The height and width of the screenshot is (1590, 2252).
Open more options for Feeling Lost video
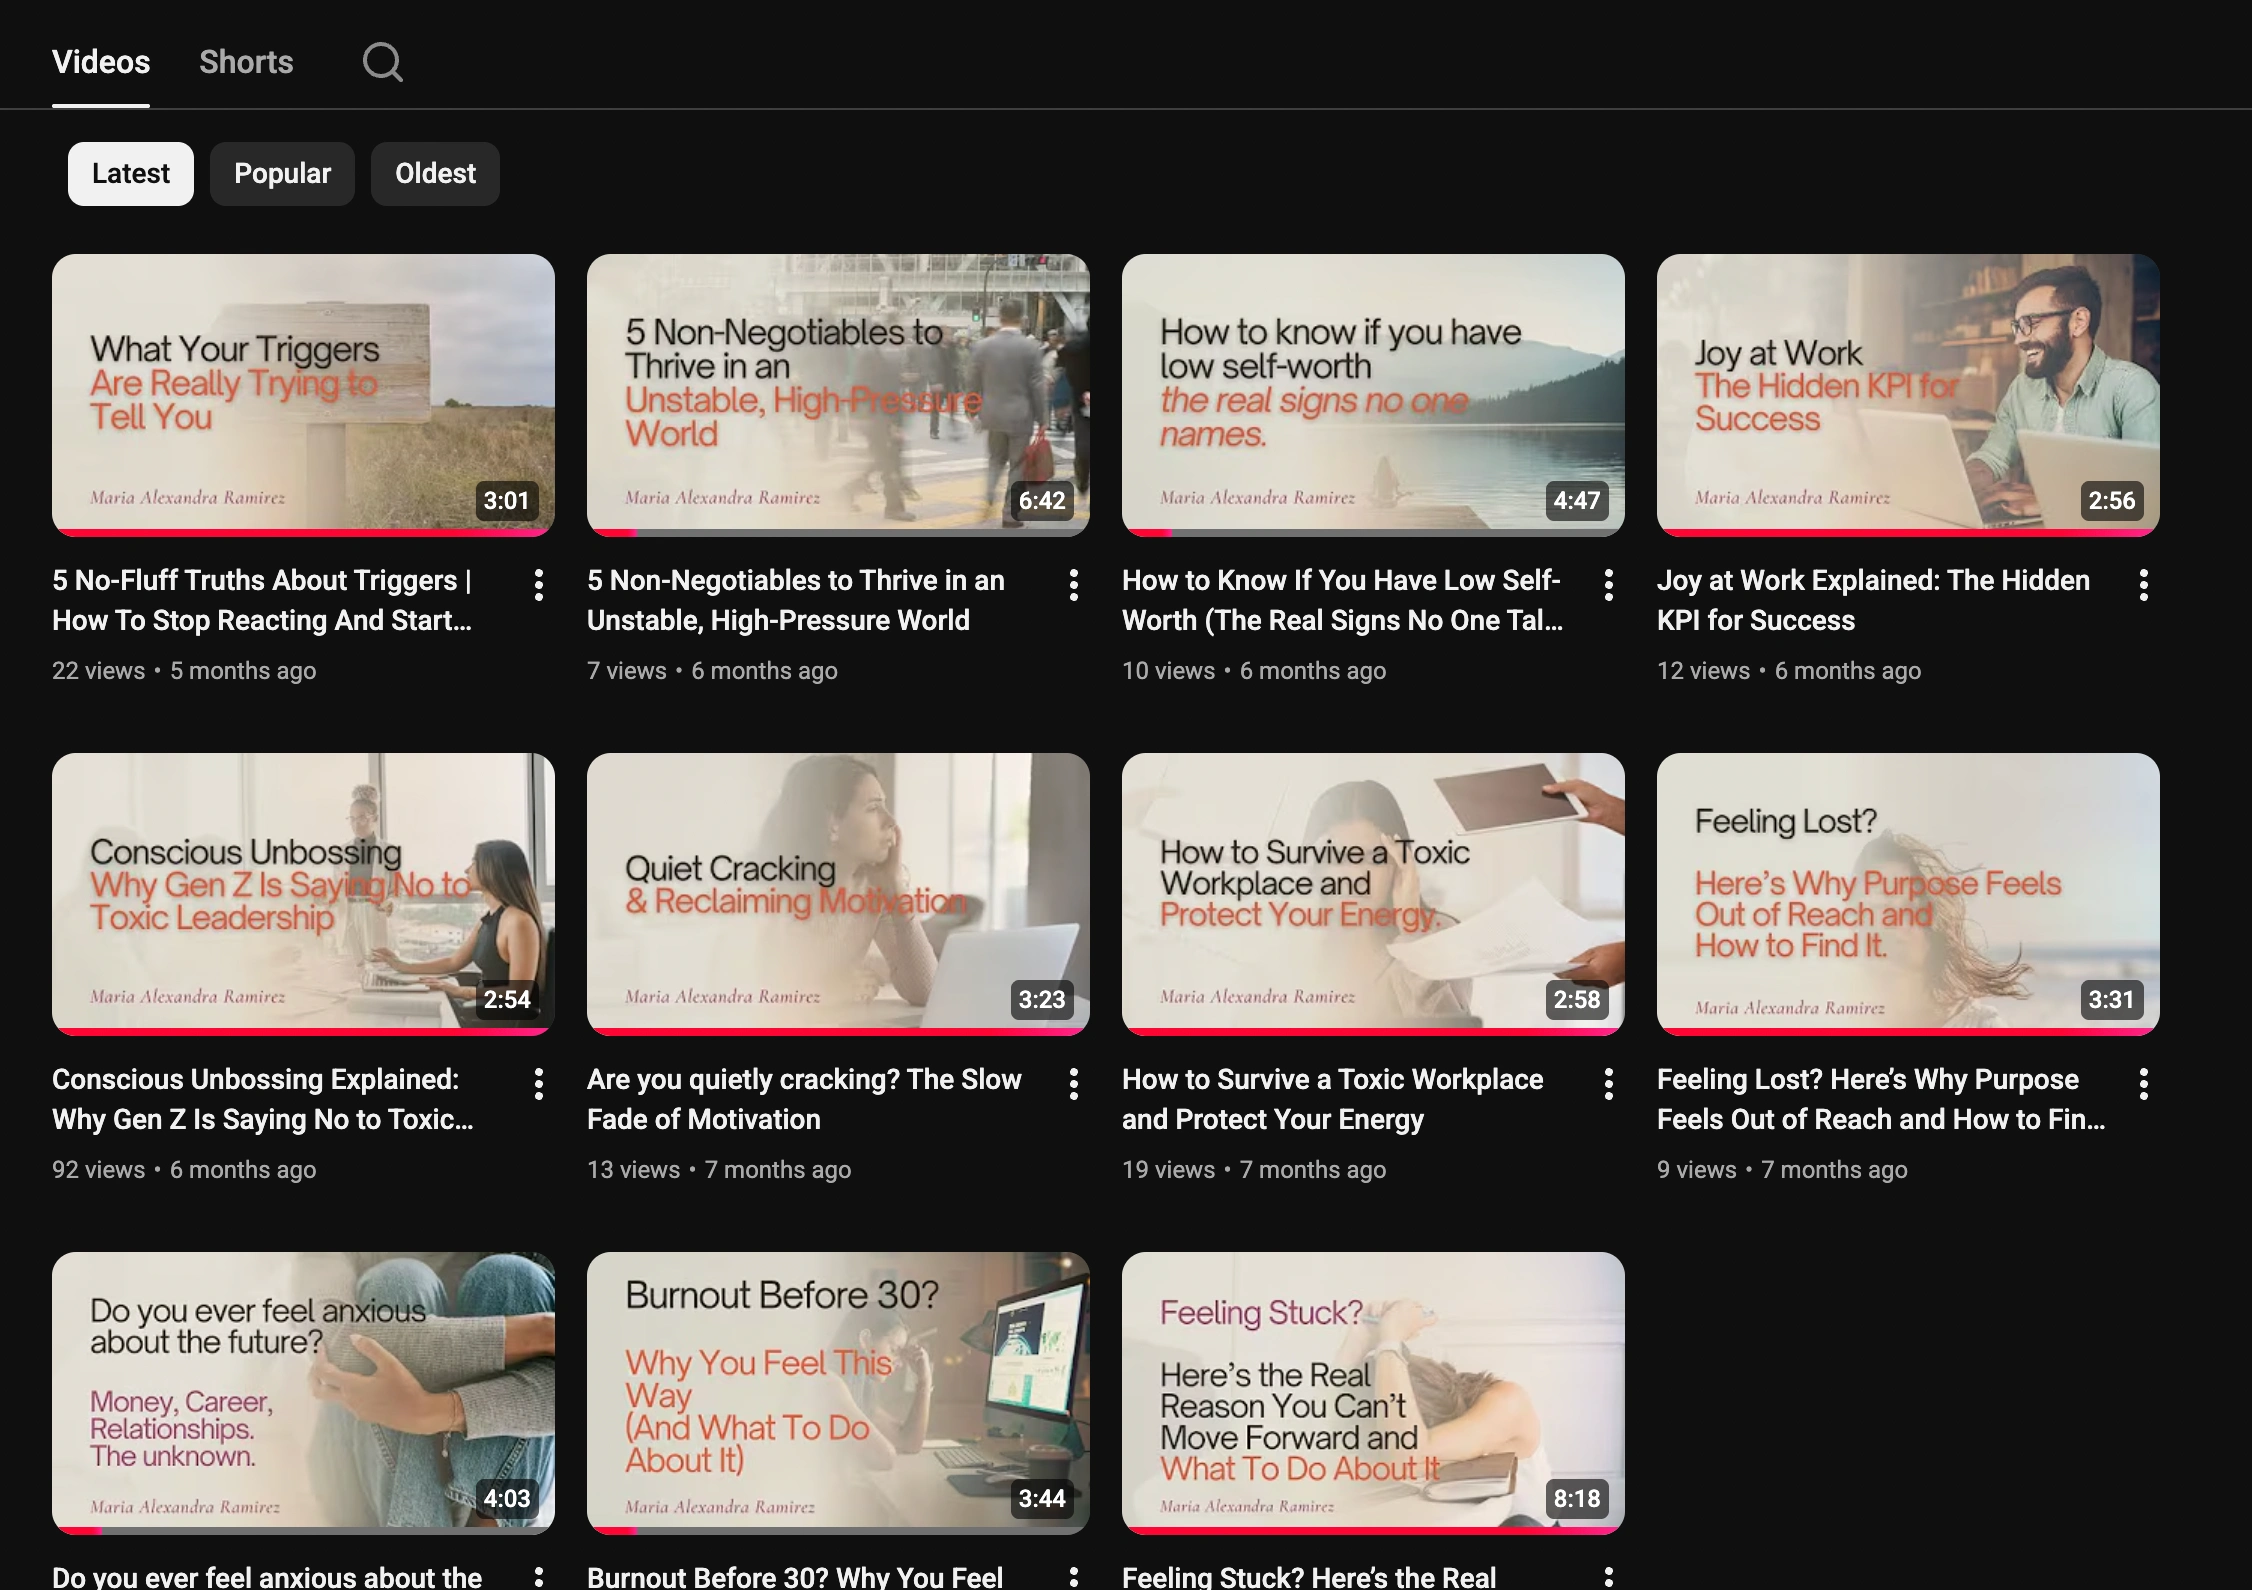click(x=2144, y=1084)
